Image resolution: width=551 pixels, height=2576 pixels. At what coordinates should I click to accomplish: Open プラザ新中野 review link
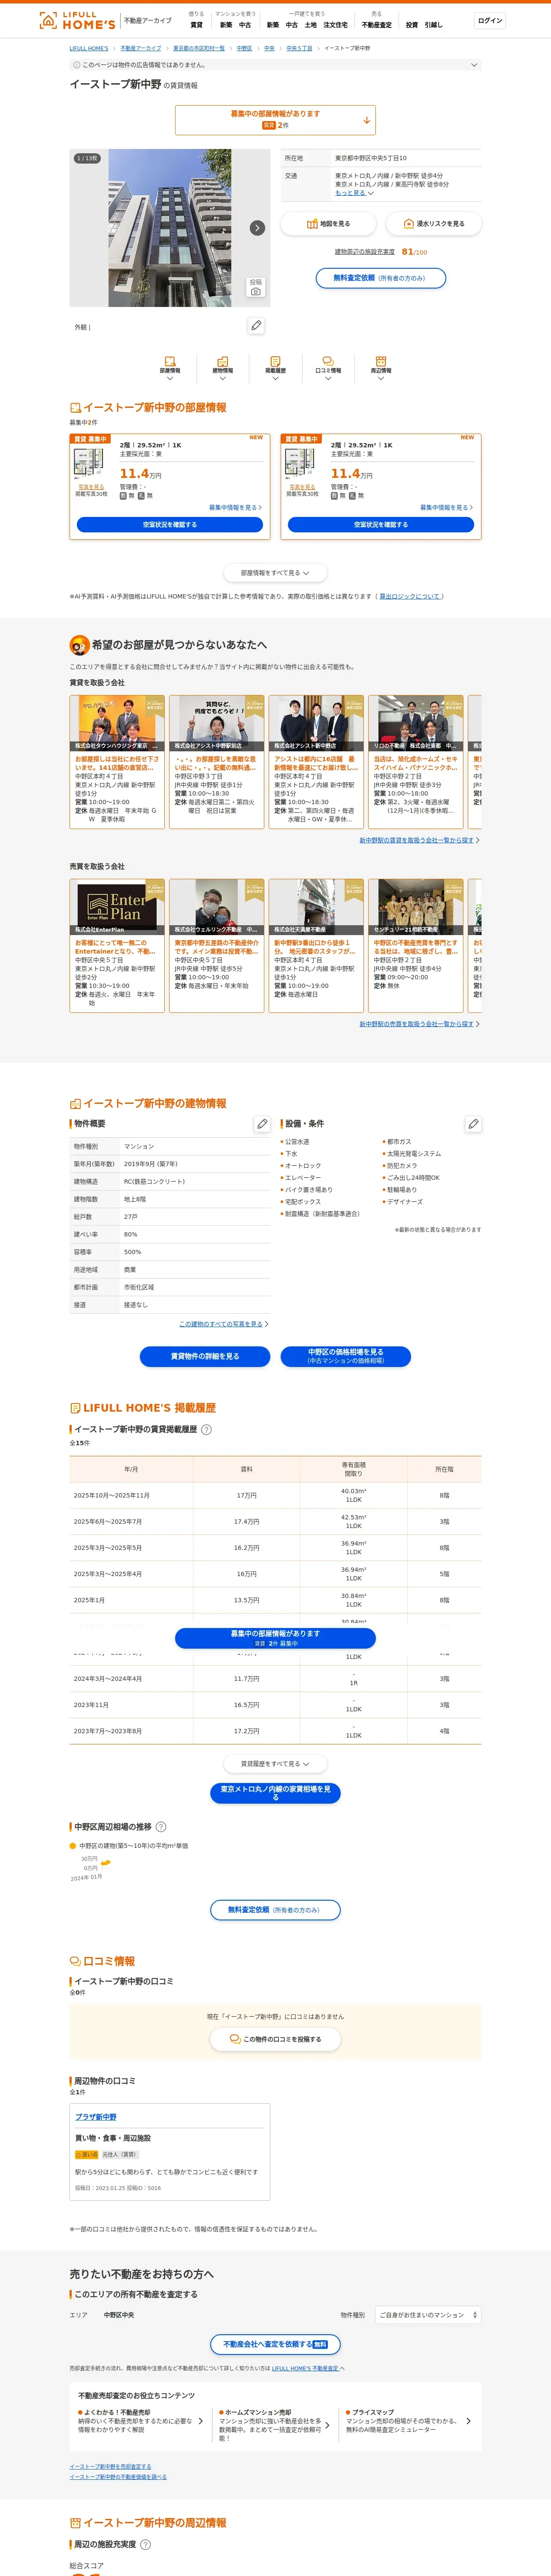(x=96, y=2117)
